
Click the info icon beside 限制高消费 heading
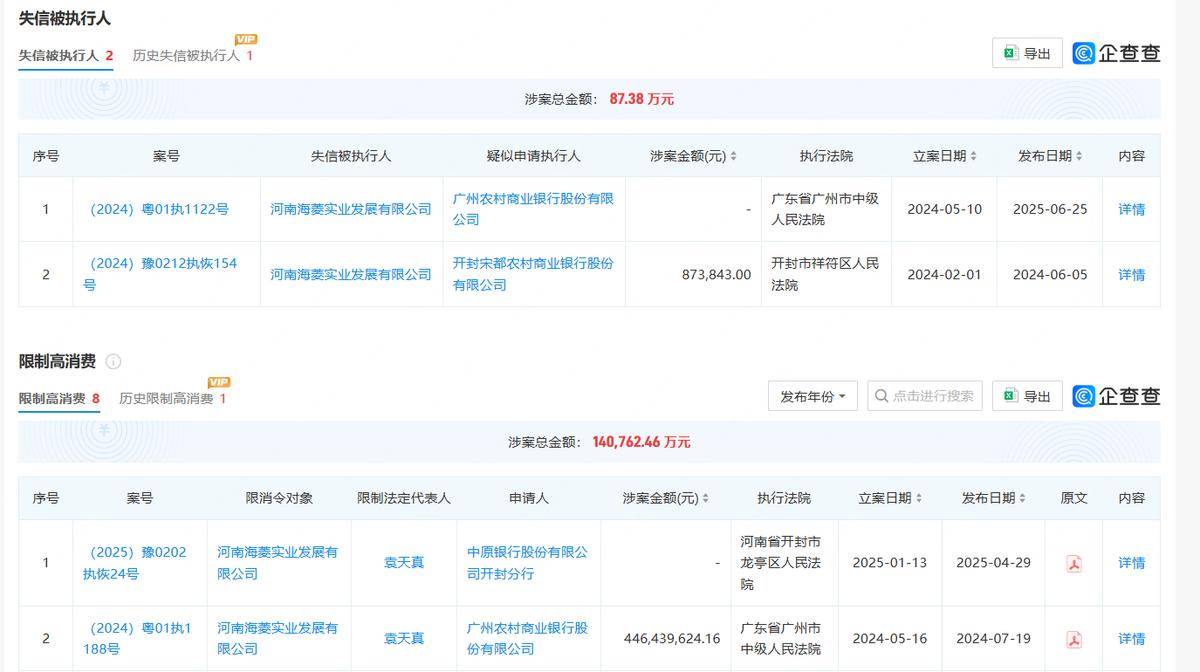tap(113, 362)
